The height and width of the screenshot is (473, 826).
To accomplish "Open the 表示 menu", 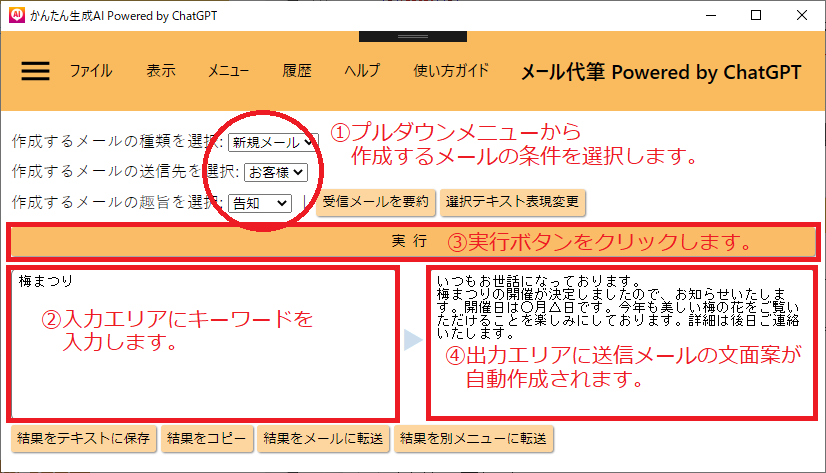I will click(160, 71).
